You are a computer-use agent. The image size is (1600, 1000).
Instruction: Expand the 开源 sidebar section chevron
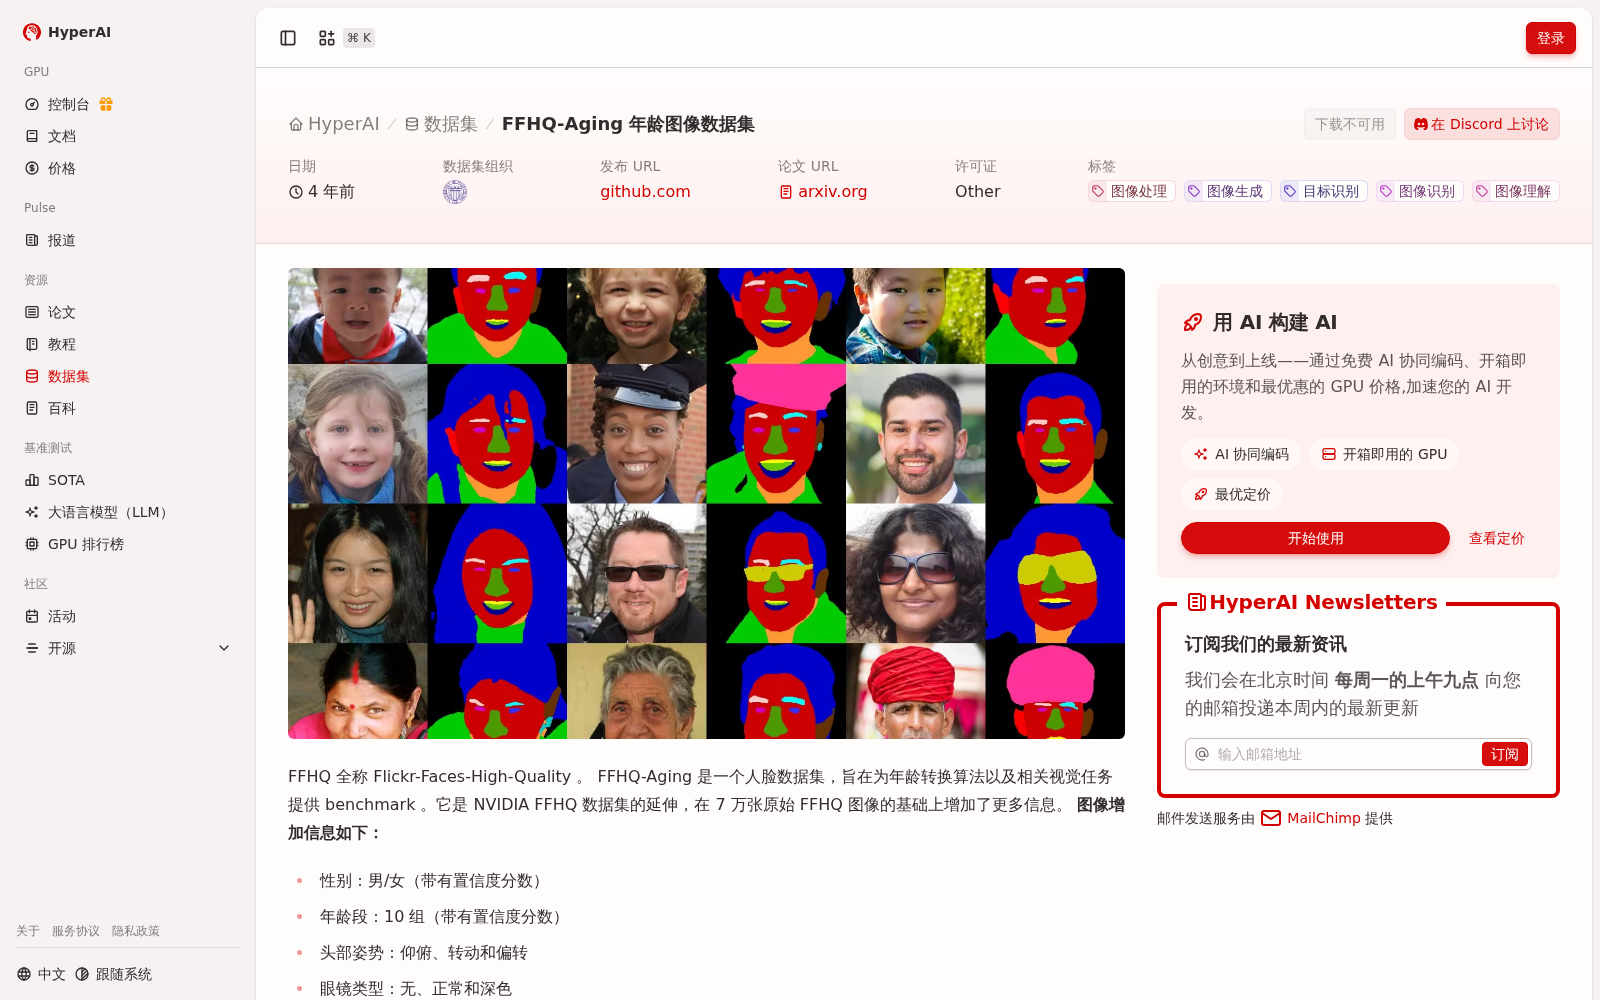(224, 648)
